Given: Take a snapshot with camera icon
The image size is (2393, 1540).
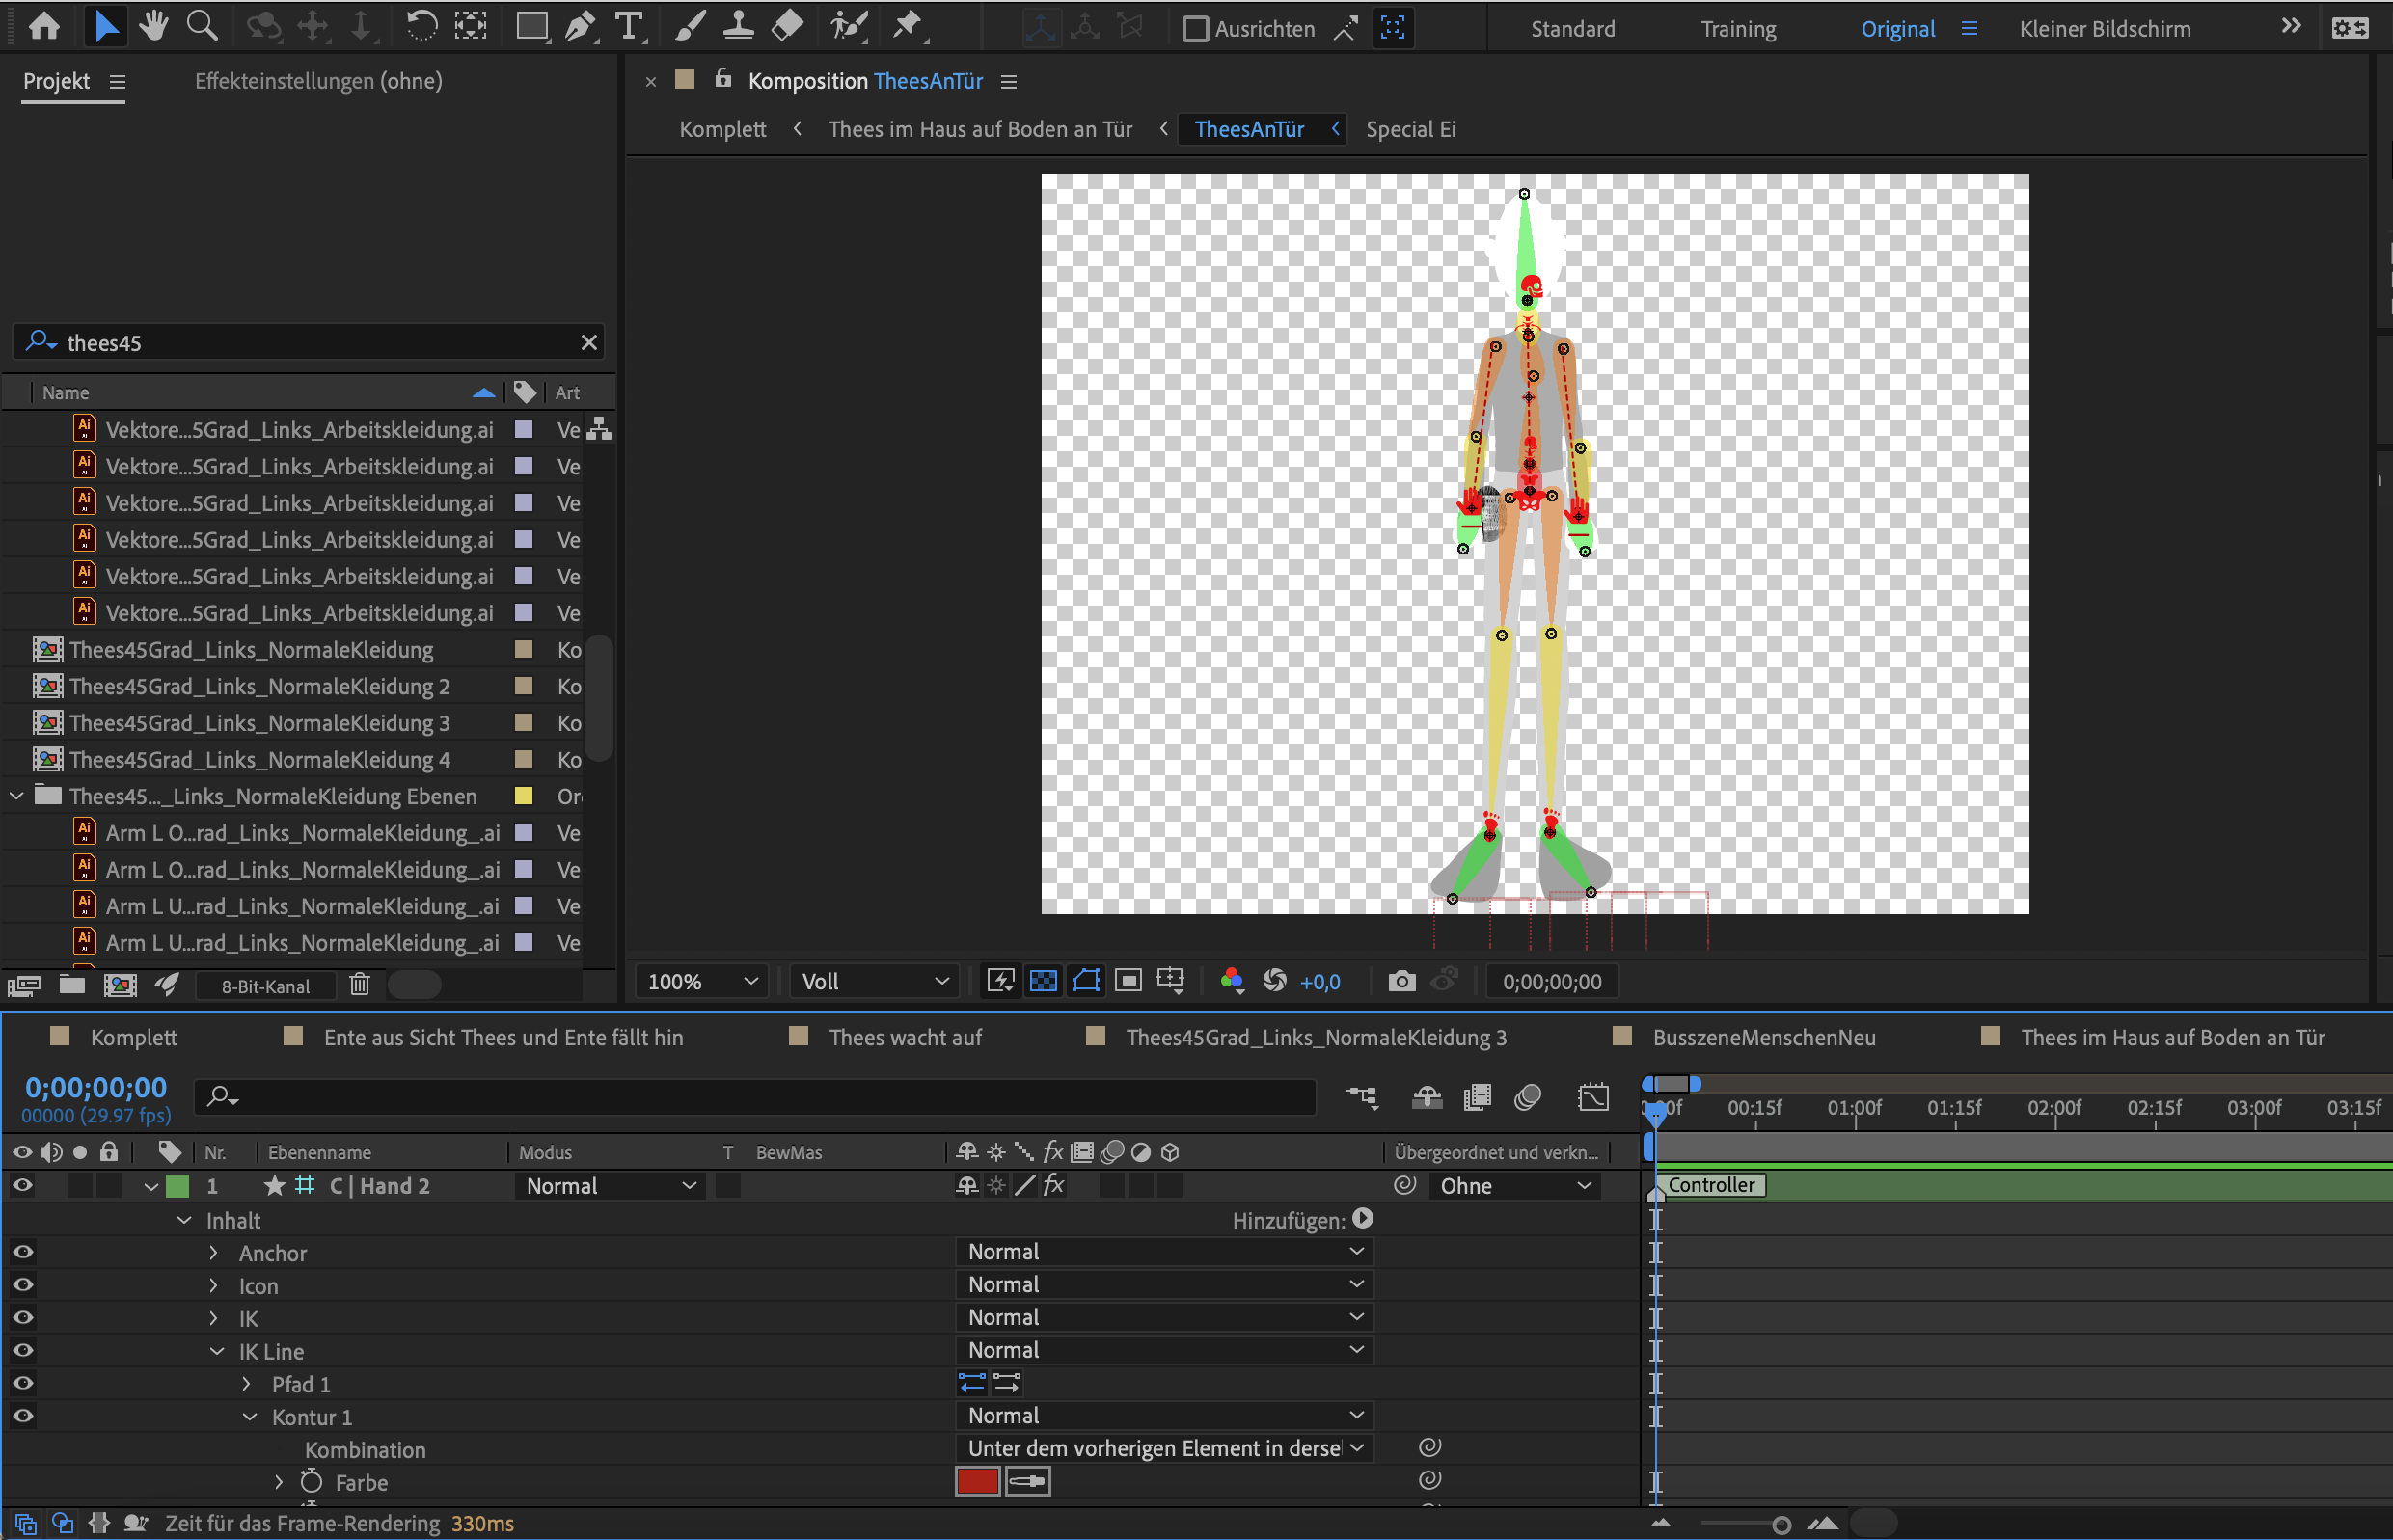Looking at the screenshot, I should coord(1401,981).
